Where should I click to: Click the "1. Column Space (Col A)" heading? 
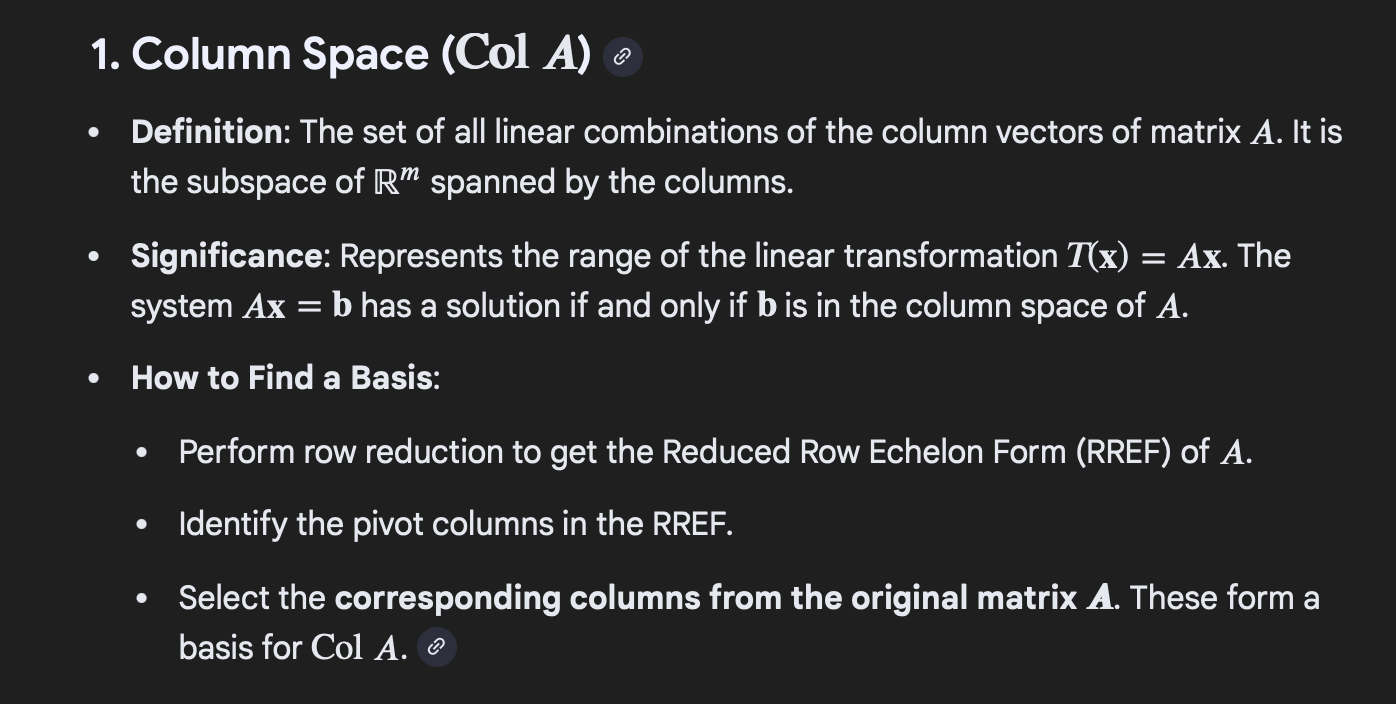(x=340, y=54)
